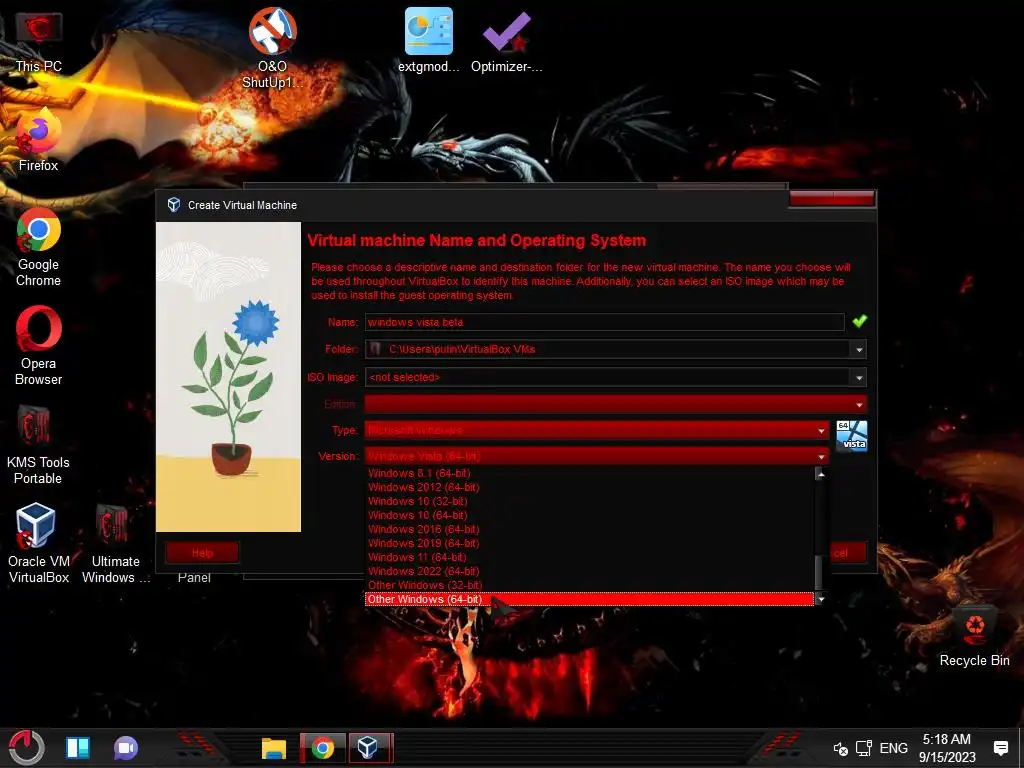
Task: Open the Type dropdown
Action: click(597, 430)
